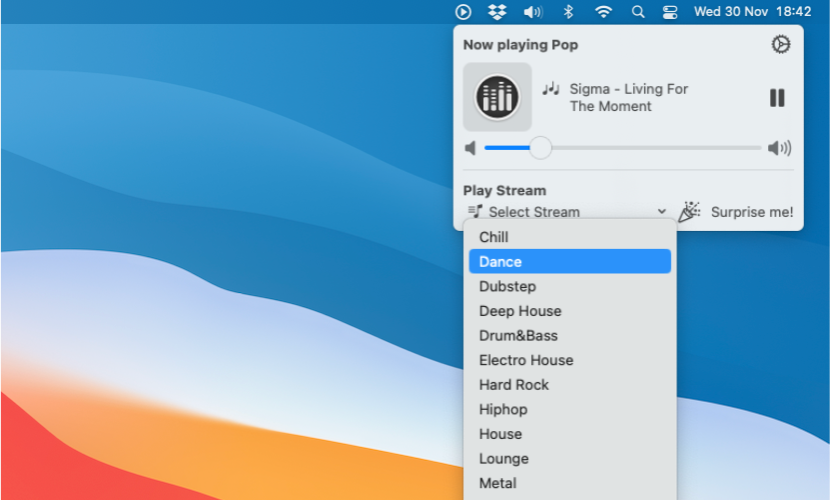Viewport: 830px width, 500px height.
Task: Select the Electro House stream
Action: coord(570,360)
